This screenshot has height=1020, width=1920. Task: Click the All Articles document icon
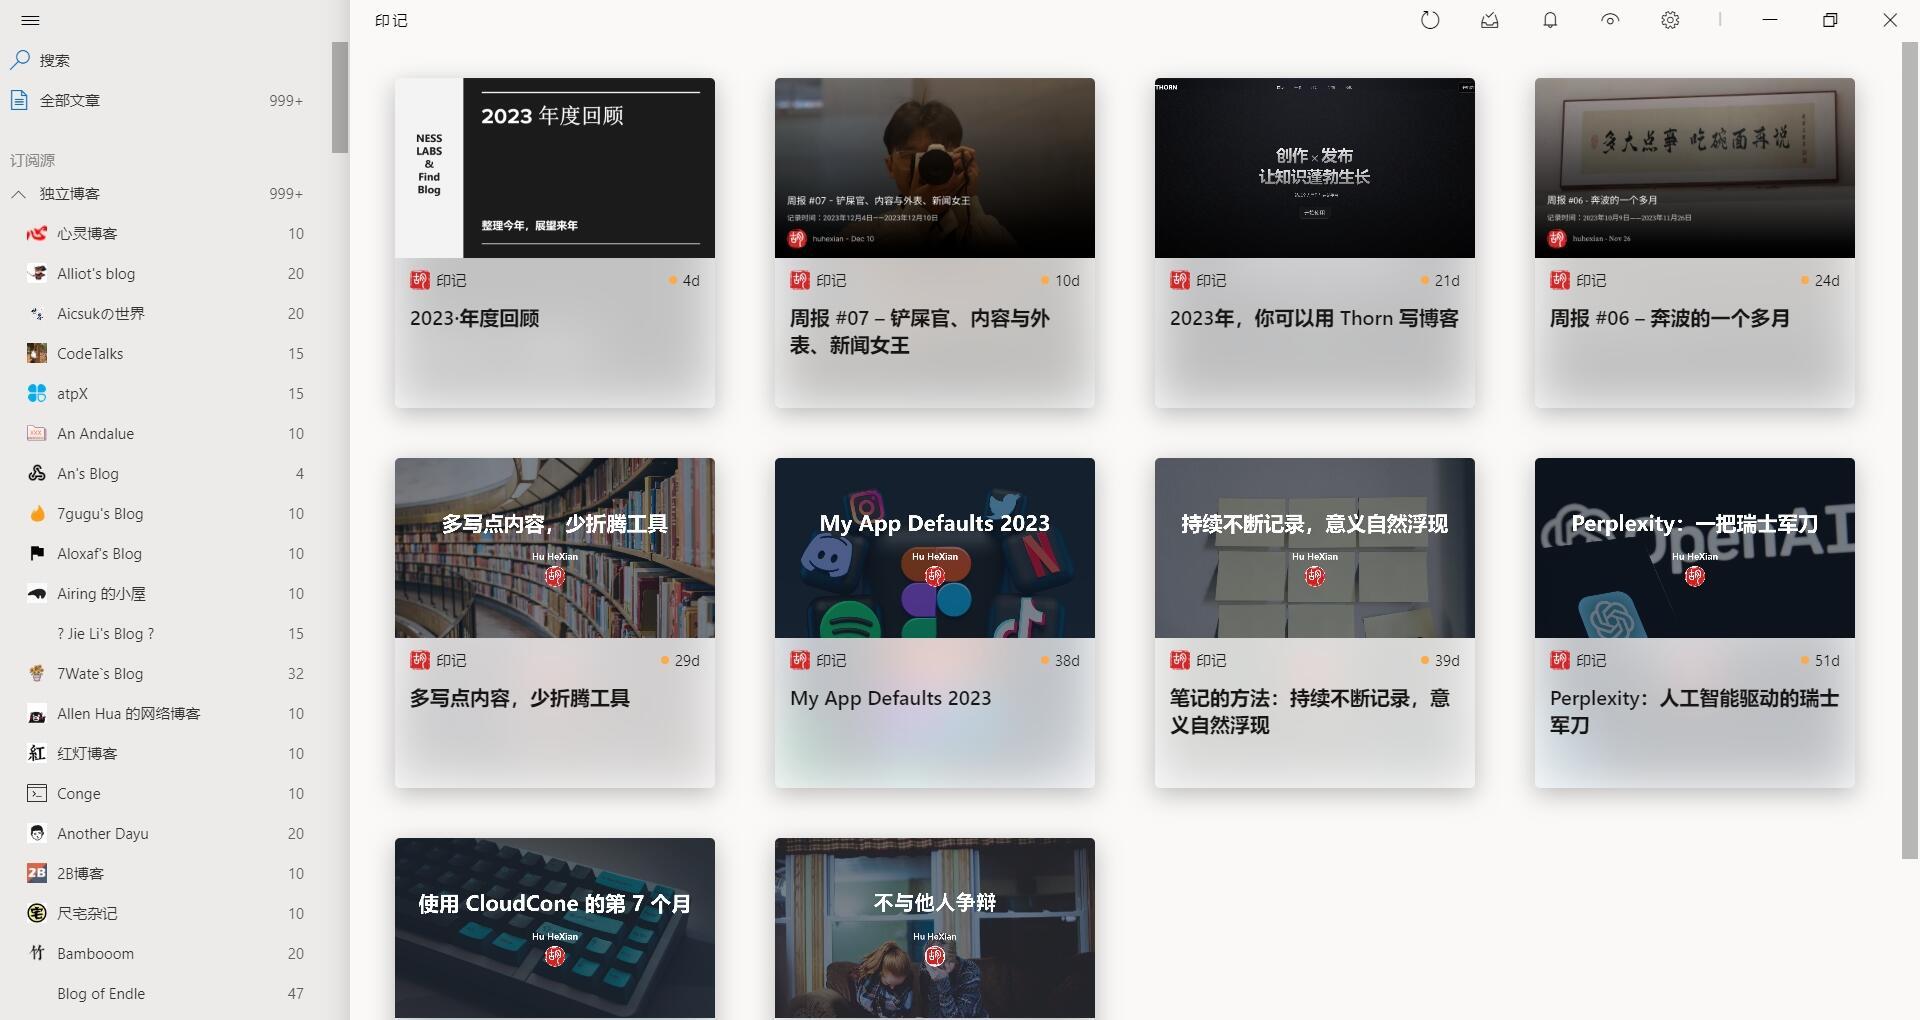(19, 100)
